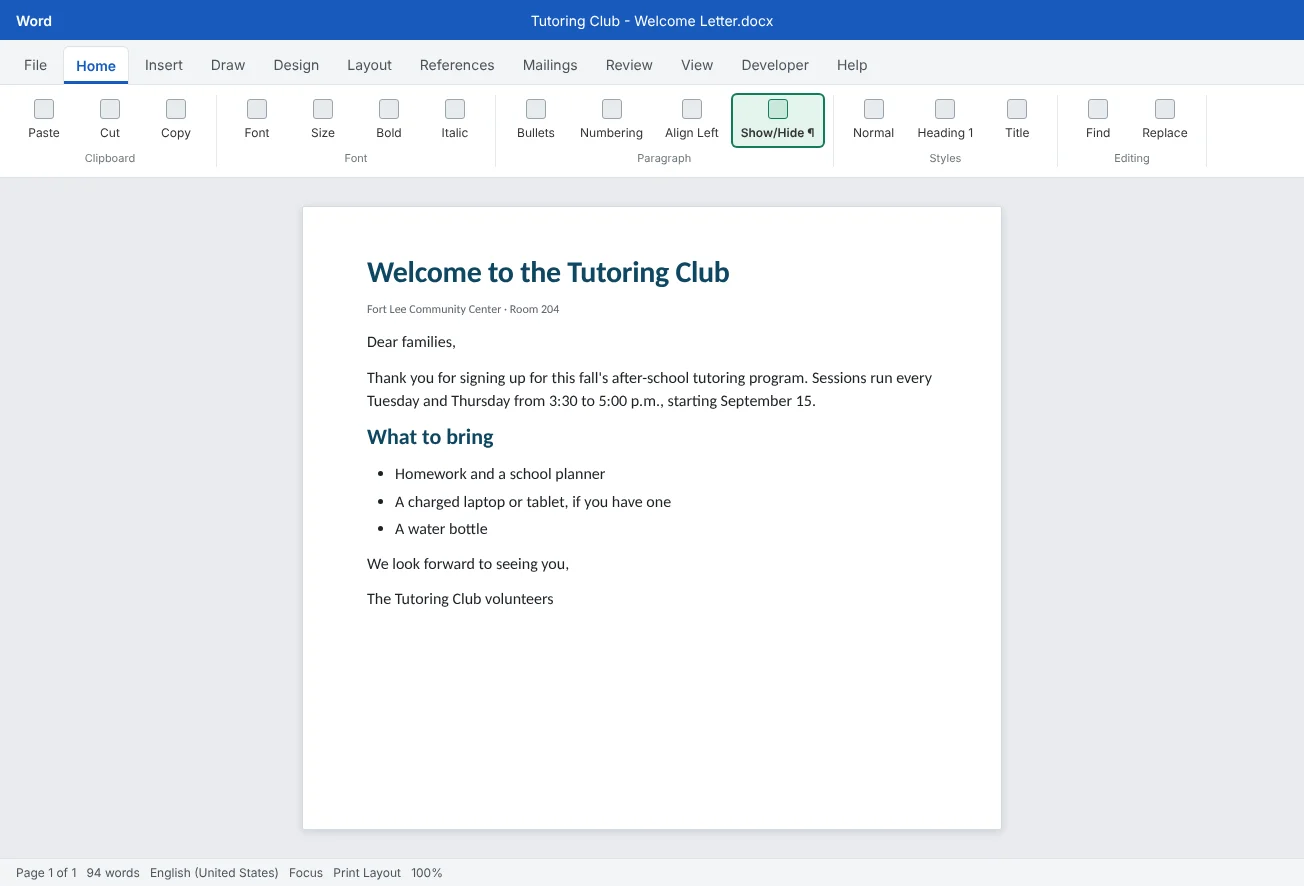Open Replace in the Editing group
The image size is (1304, 886).
(1165, 120)
